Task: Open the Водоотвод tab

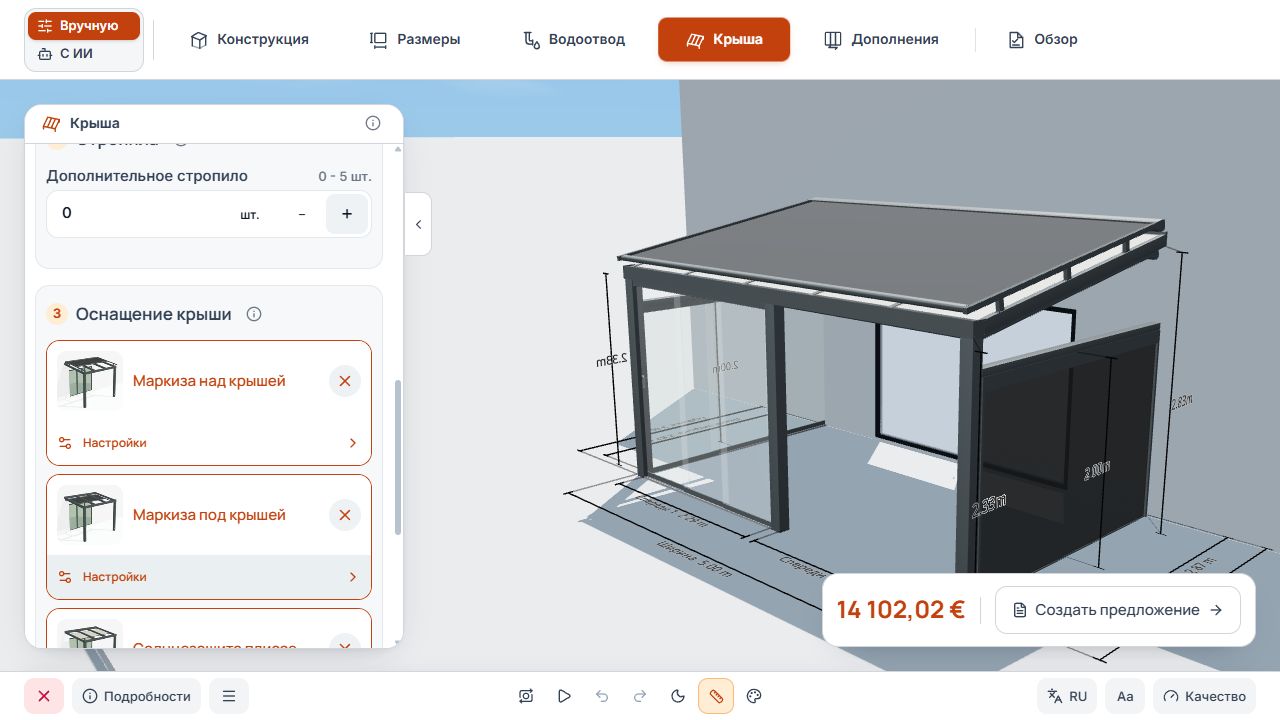Action: 575,40
